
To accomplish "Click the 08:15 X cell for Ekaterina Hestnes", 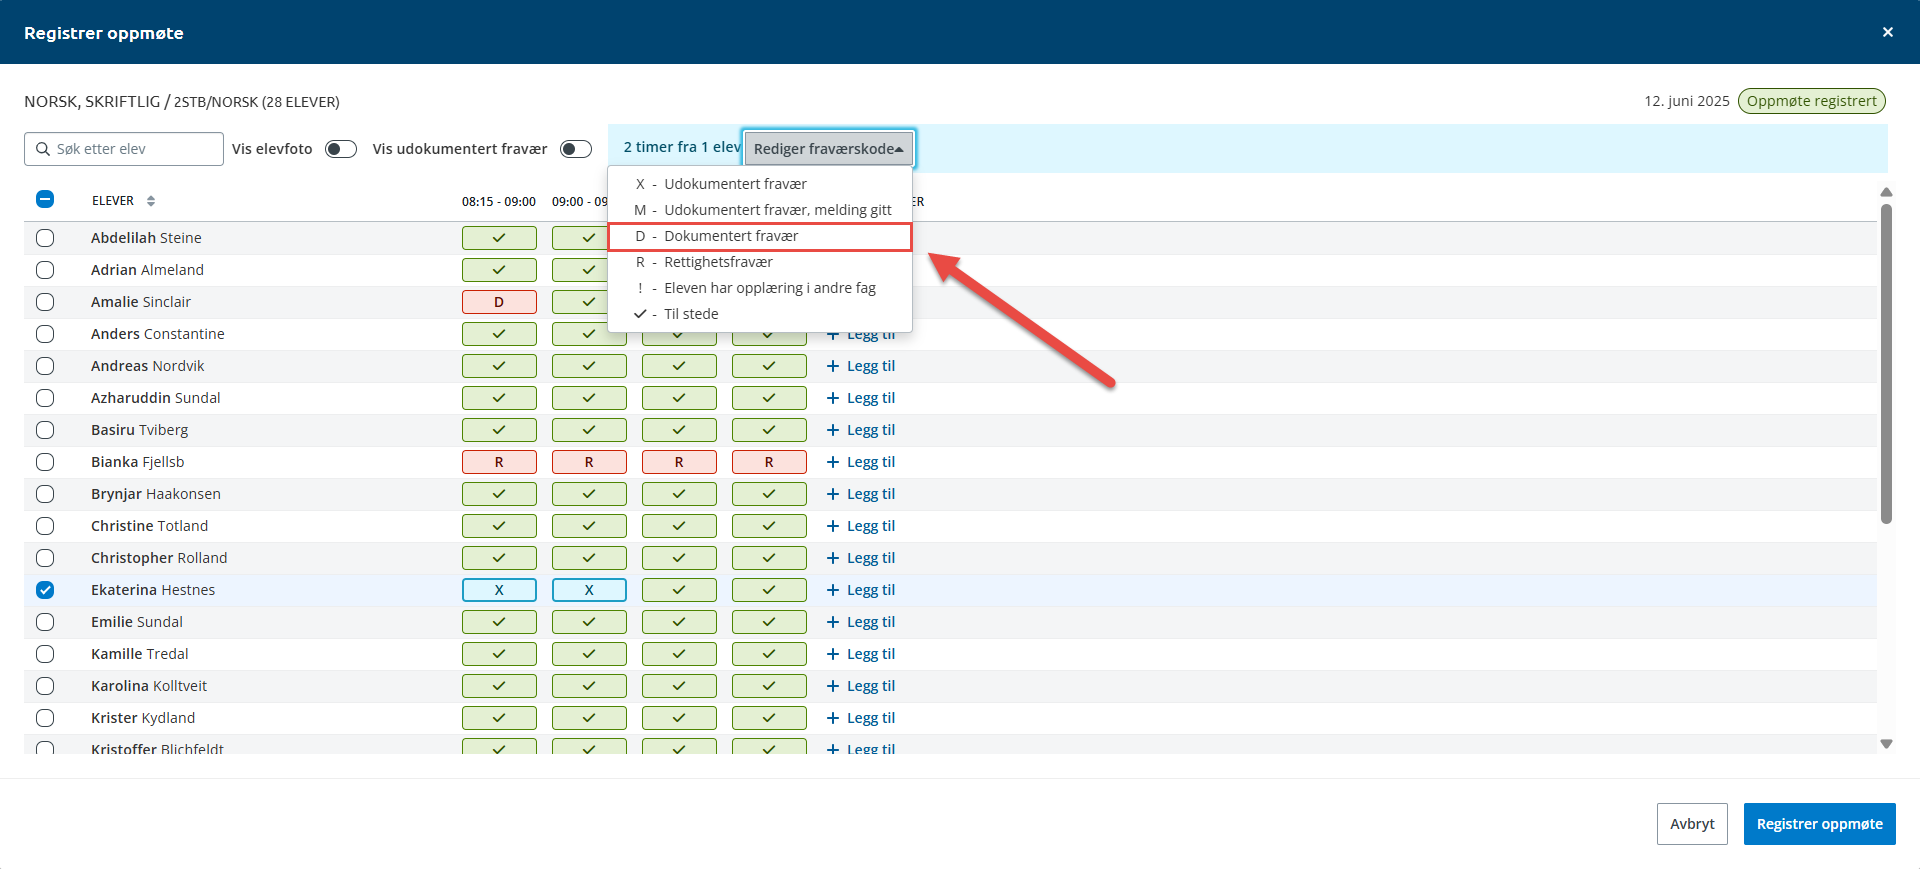I will point(499,590).
